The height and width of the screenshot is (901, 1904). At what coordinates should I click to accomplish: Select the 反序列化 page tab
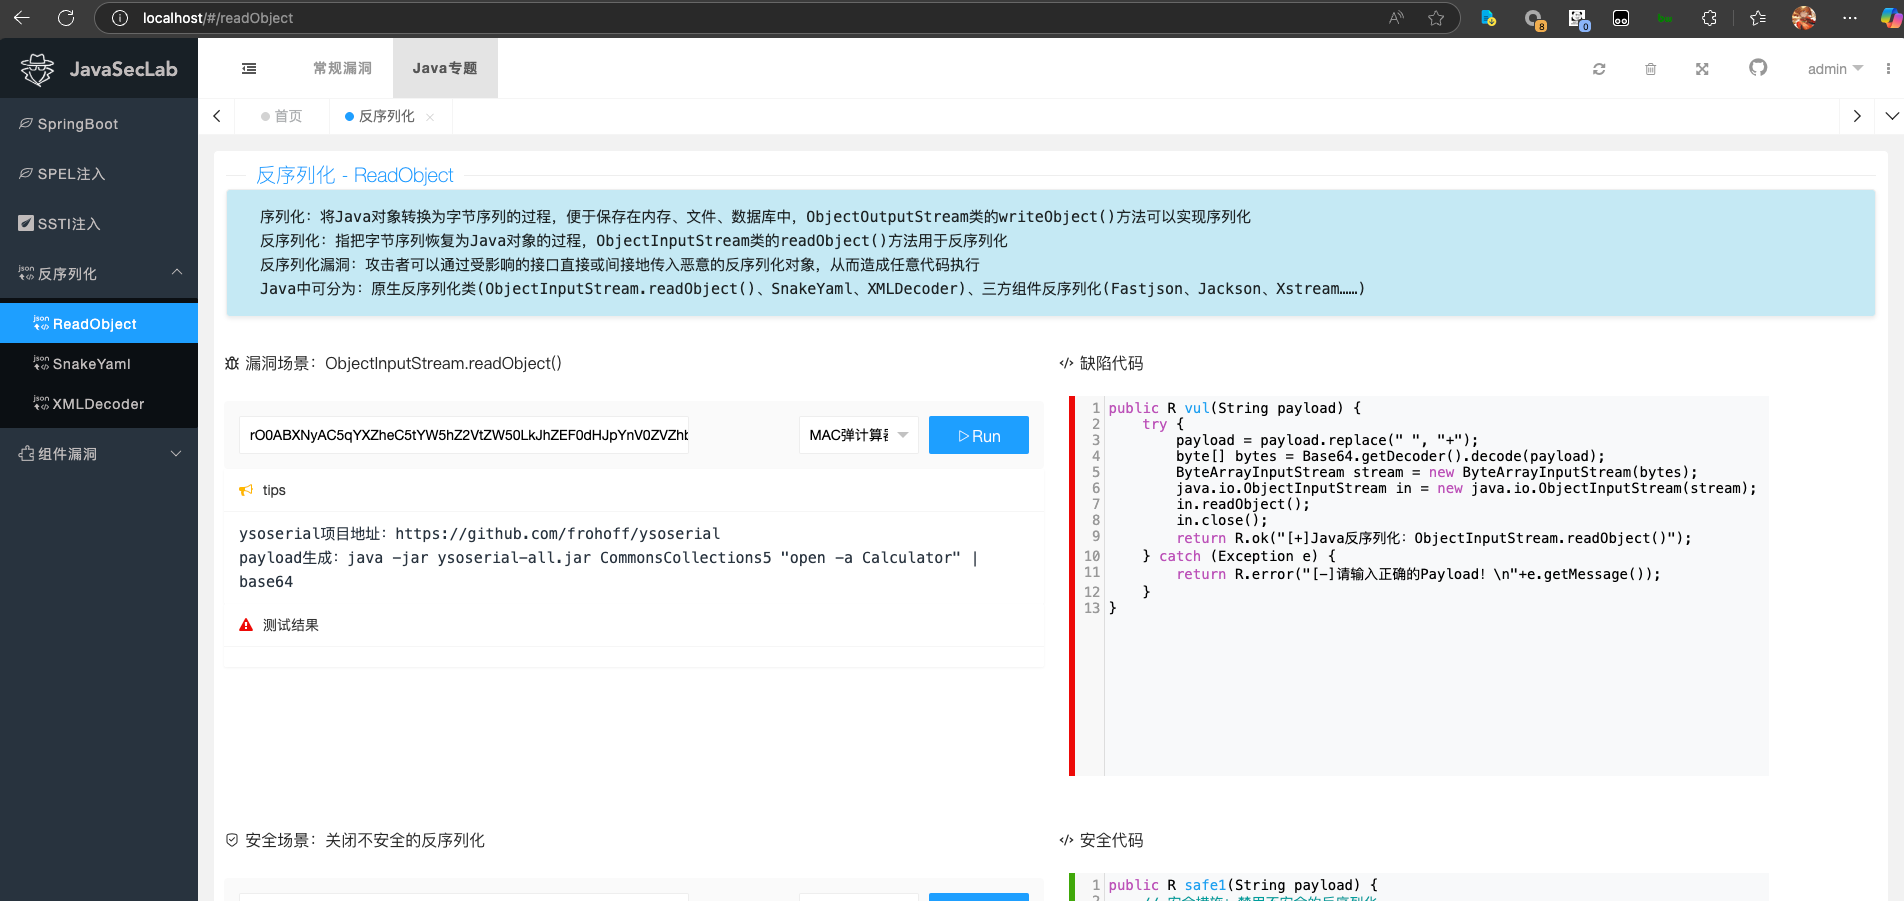[x=386, y=116]
